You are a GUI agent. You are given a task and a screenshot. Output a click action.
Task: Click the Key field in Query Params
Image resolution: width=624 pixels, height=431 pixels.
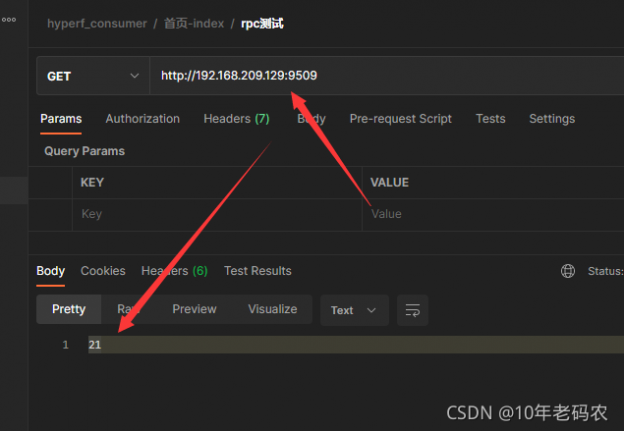click(x=215, y=214)
